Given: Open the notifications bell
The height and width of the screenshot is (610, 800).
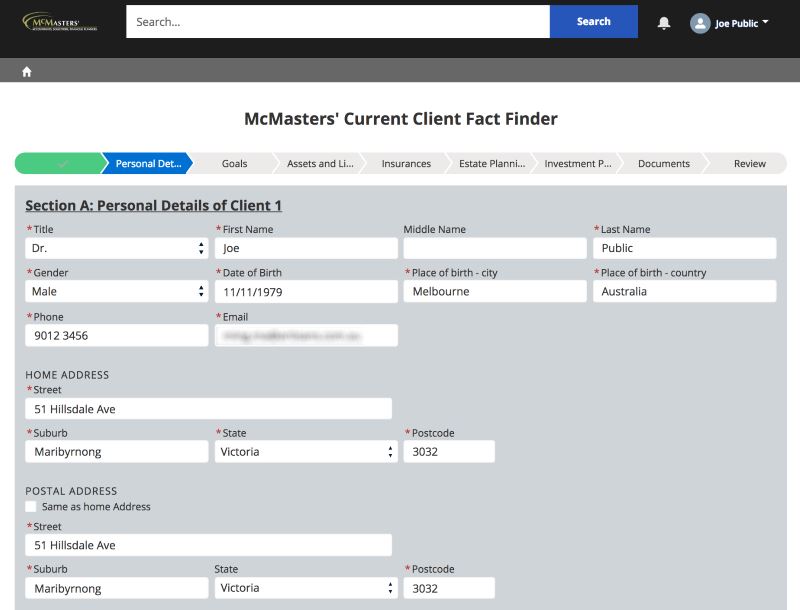Looking at the screenshot, I should click(x=663, y=23).
